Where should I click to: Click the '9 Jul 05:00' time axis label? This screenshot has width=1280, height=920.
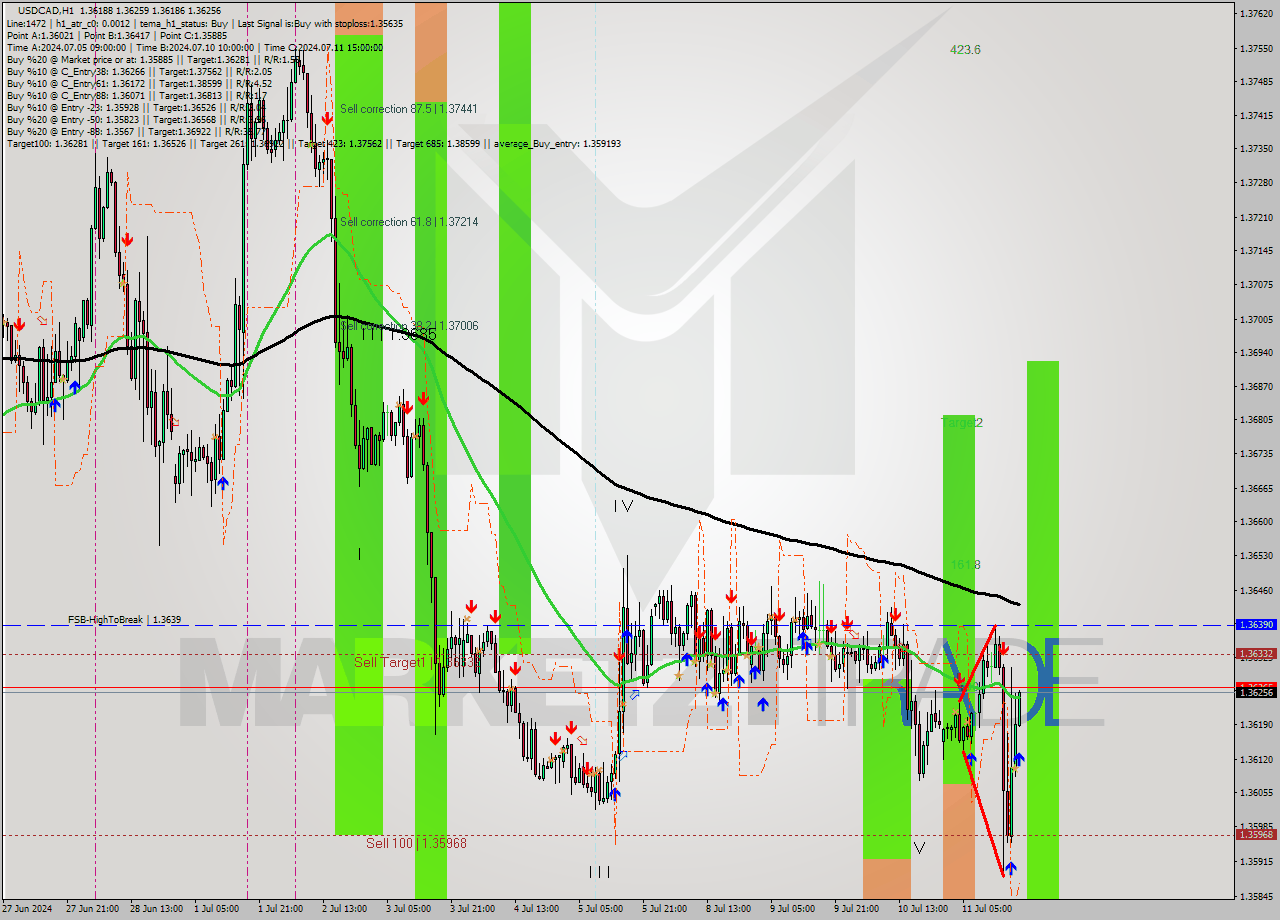[x=792, y=909]
